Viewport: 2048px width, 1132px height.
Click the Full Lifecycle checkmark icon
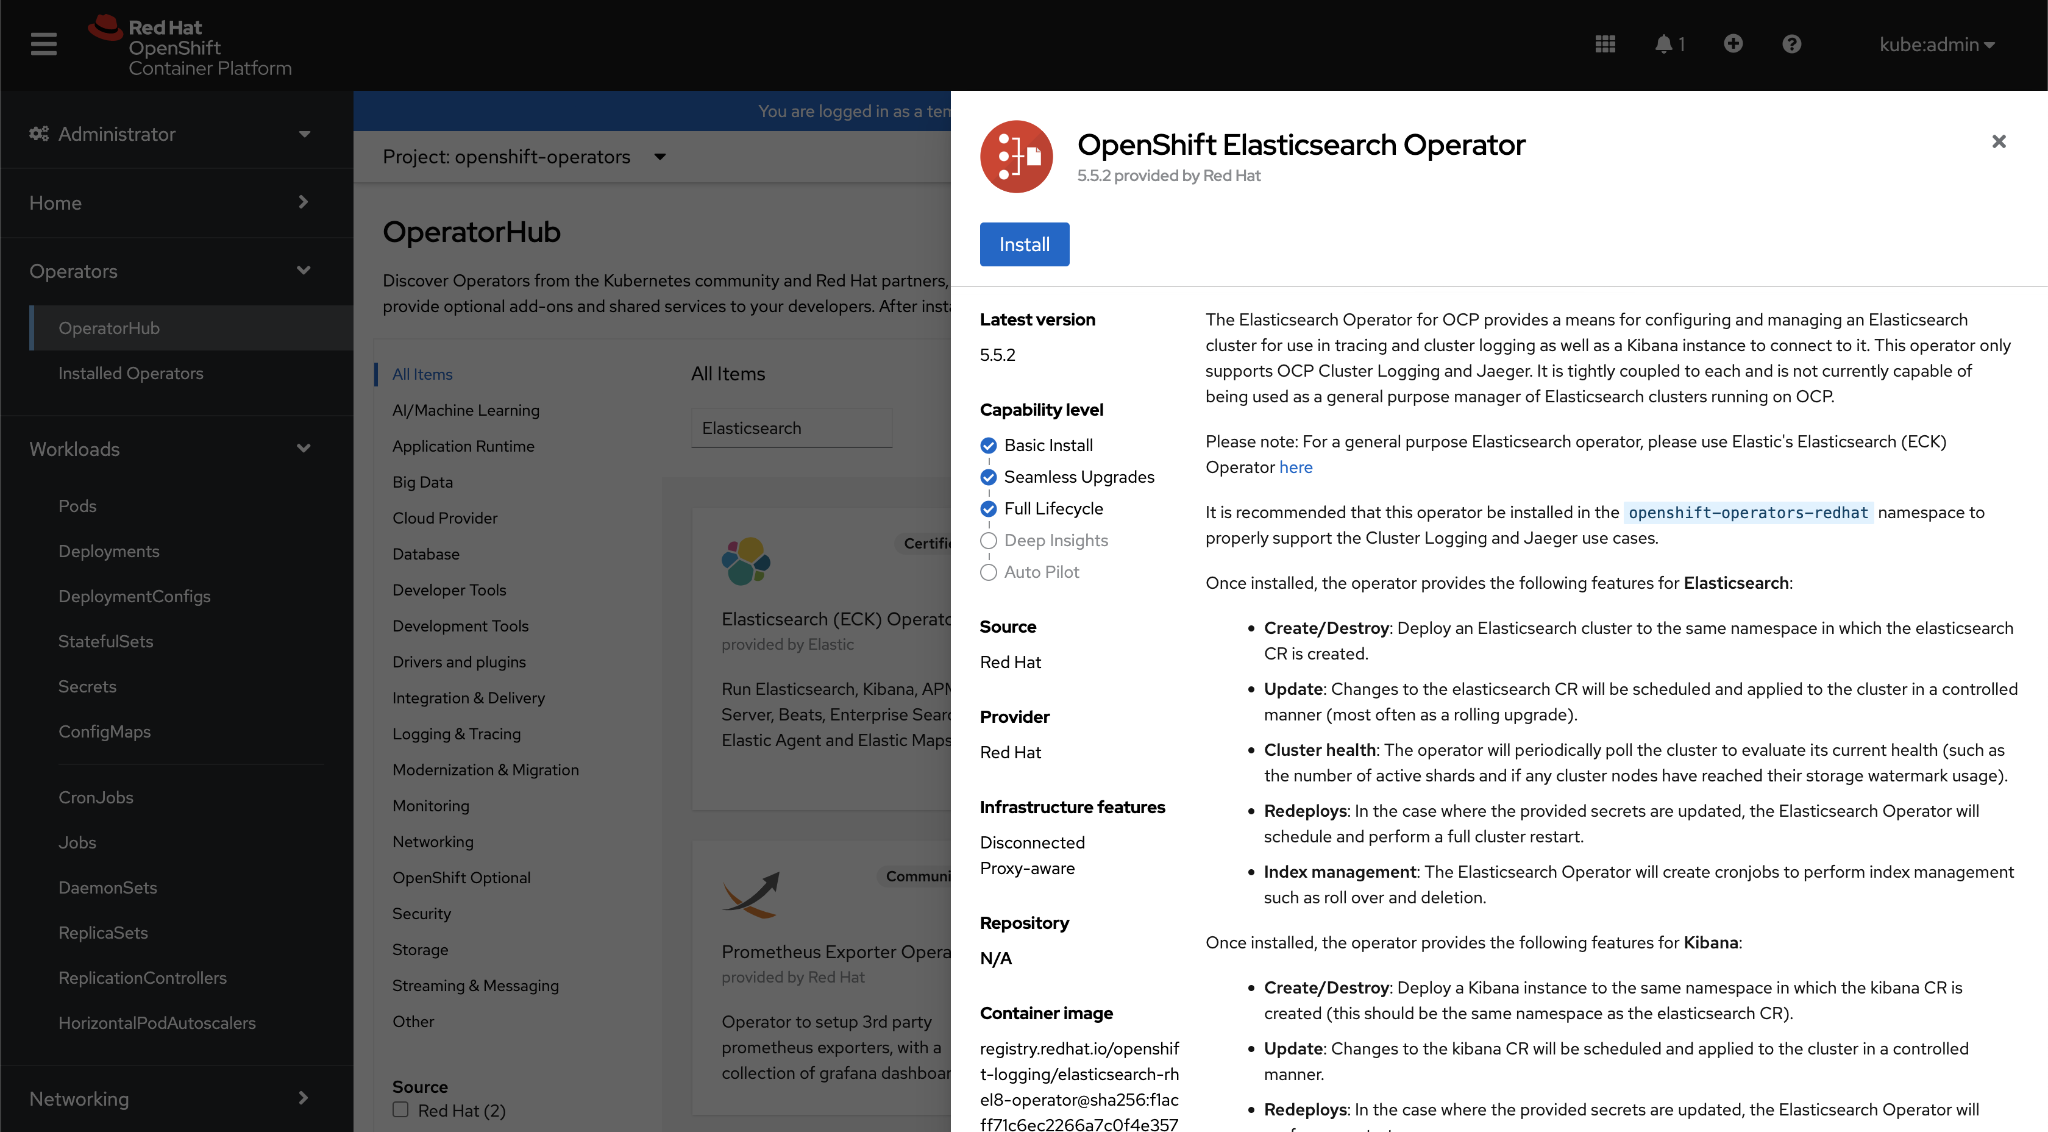pyautogui.click(x=988, y=509)
